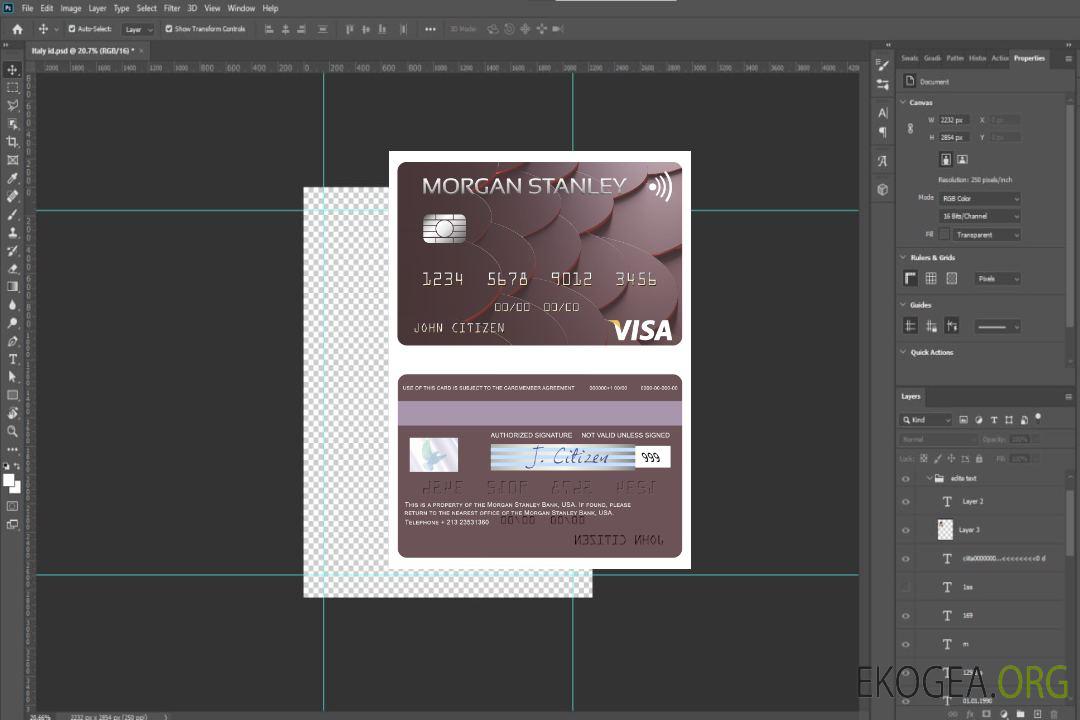Screen dimensions: 1080x720
Task: Click the delete layer trash icon
Action: tap(1054, 714)
